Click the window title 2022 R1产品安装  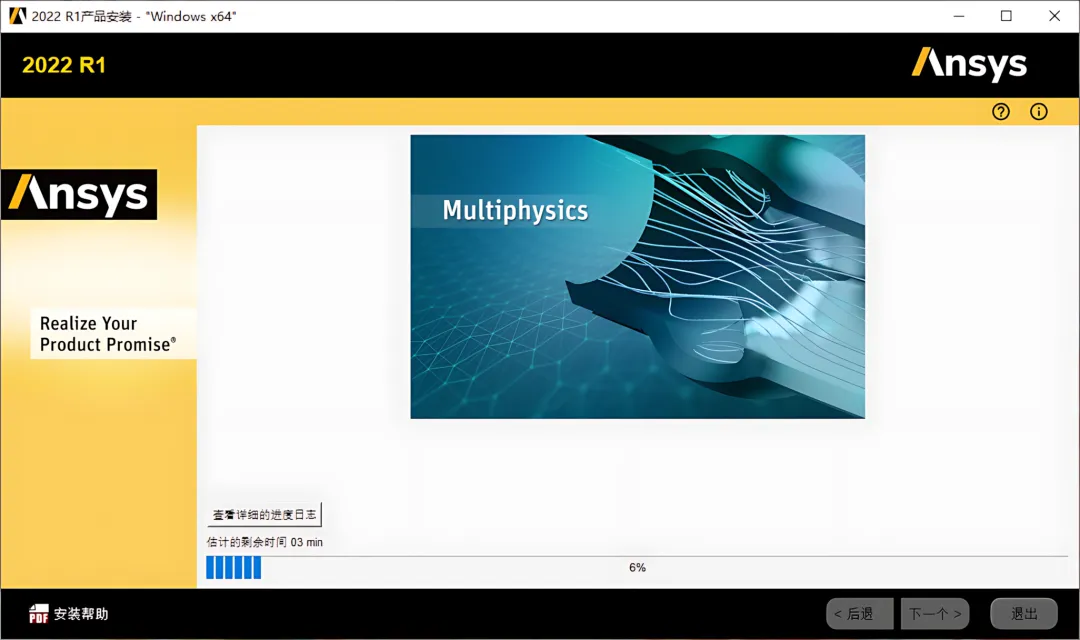point(134,17)
